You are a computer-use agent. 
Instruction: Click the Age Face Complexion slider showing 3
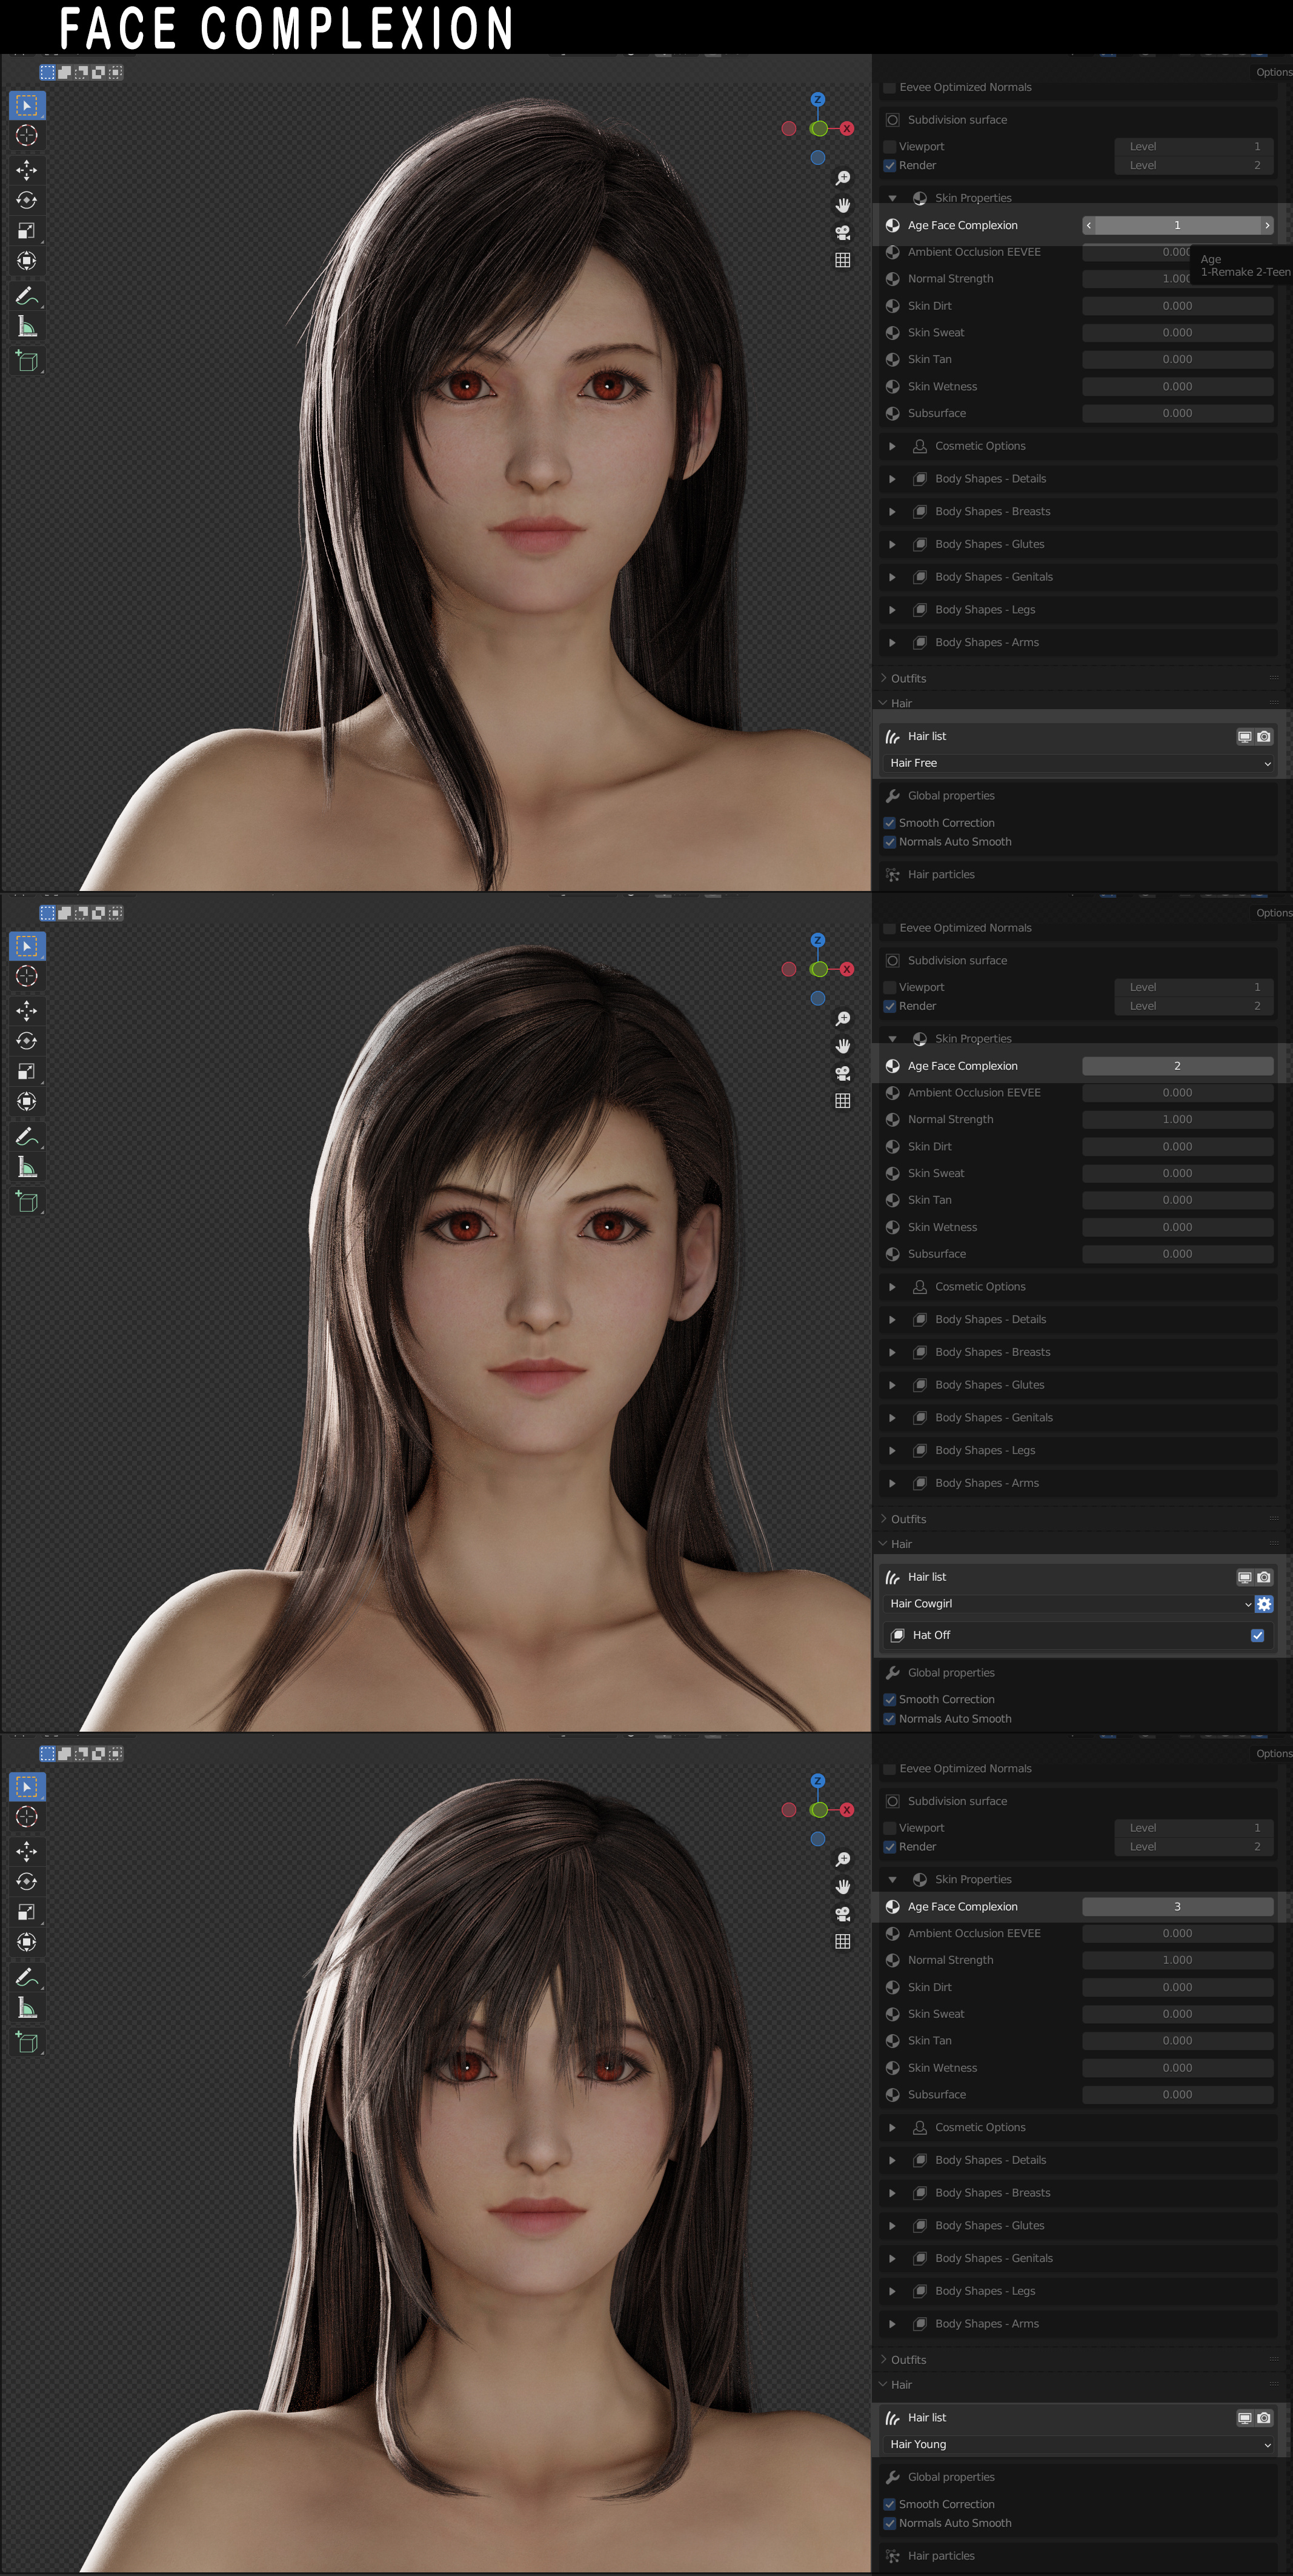(1178, 1907)
